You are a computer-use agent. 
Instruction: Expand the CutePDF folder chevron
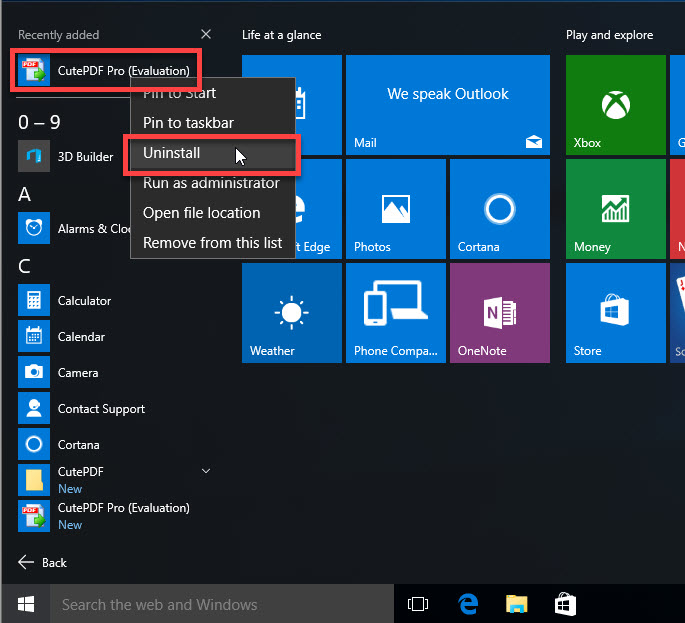pyautogui.click(x=206, y=471)
